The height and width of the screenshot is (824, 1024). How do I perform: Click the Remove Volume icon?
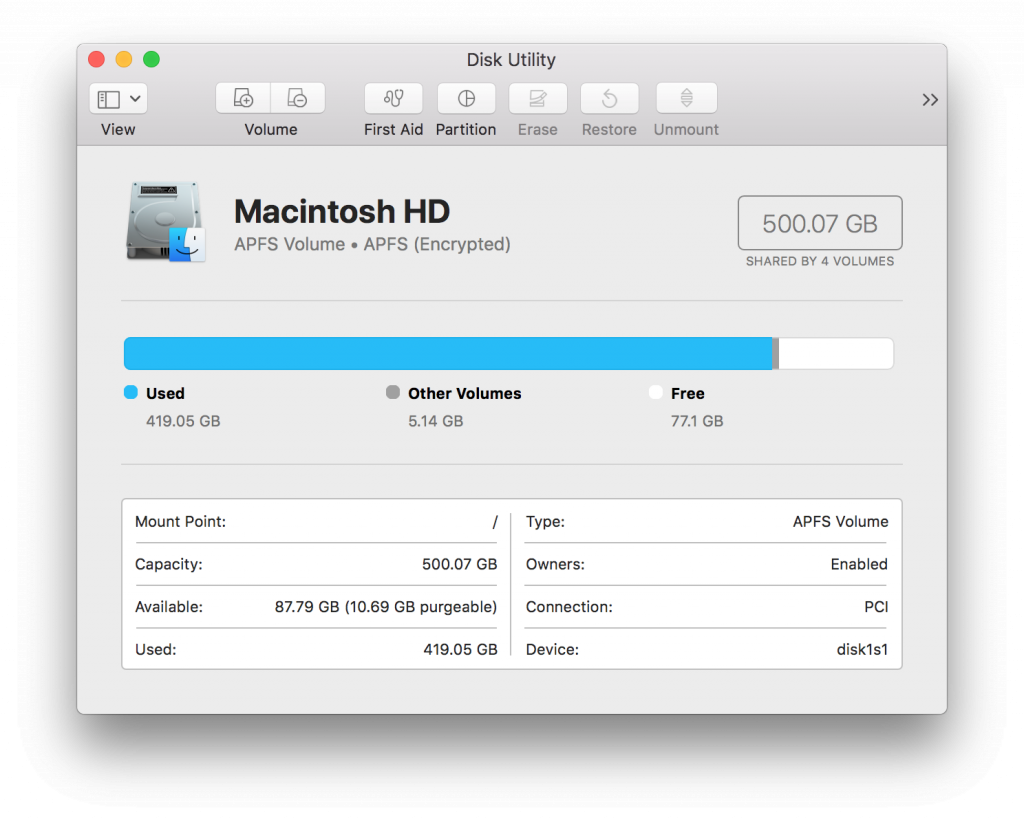pyautogui.click(x=298, y=99)
